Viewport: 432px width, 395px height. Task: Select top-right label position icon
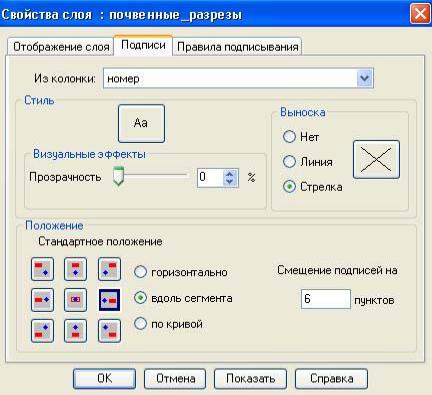tap(109, 269)
